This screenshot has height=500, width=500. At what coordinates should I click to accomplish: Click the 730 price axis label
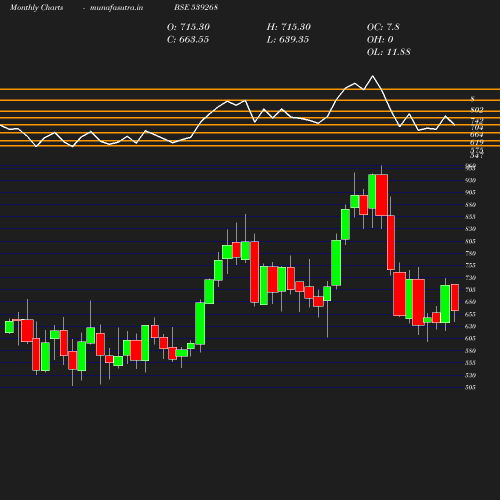[x=470, y=278]
